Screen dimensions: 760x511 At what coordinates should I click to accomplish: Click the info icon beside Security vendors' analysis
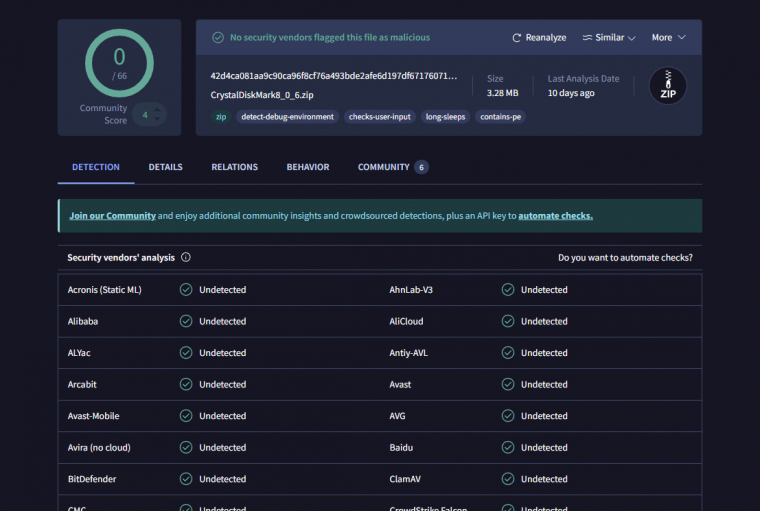tap(186, 258)
